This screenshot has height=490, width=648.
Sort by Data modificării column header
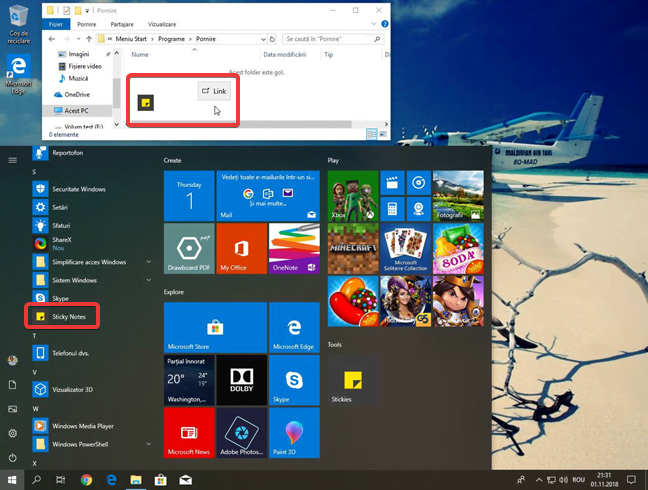[284, 54]
